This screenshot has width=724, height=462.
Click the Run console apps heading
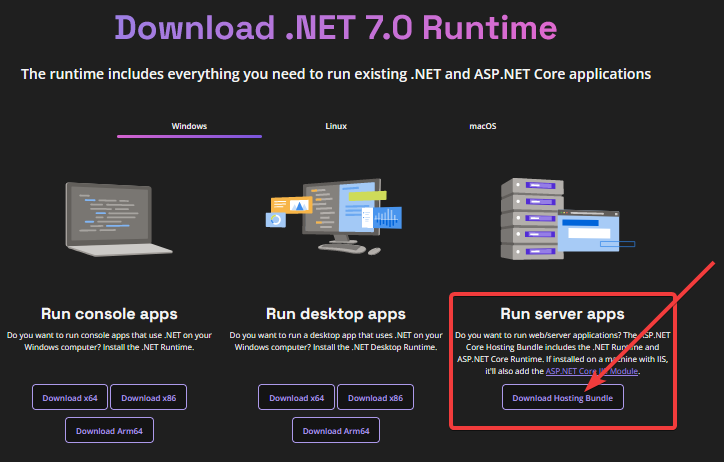[x=110, y=314]
